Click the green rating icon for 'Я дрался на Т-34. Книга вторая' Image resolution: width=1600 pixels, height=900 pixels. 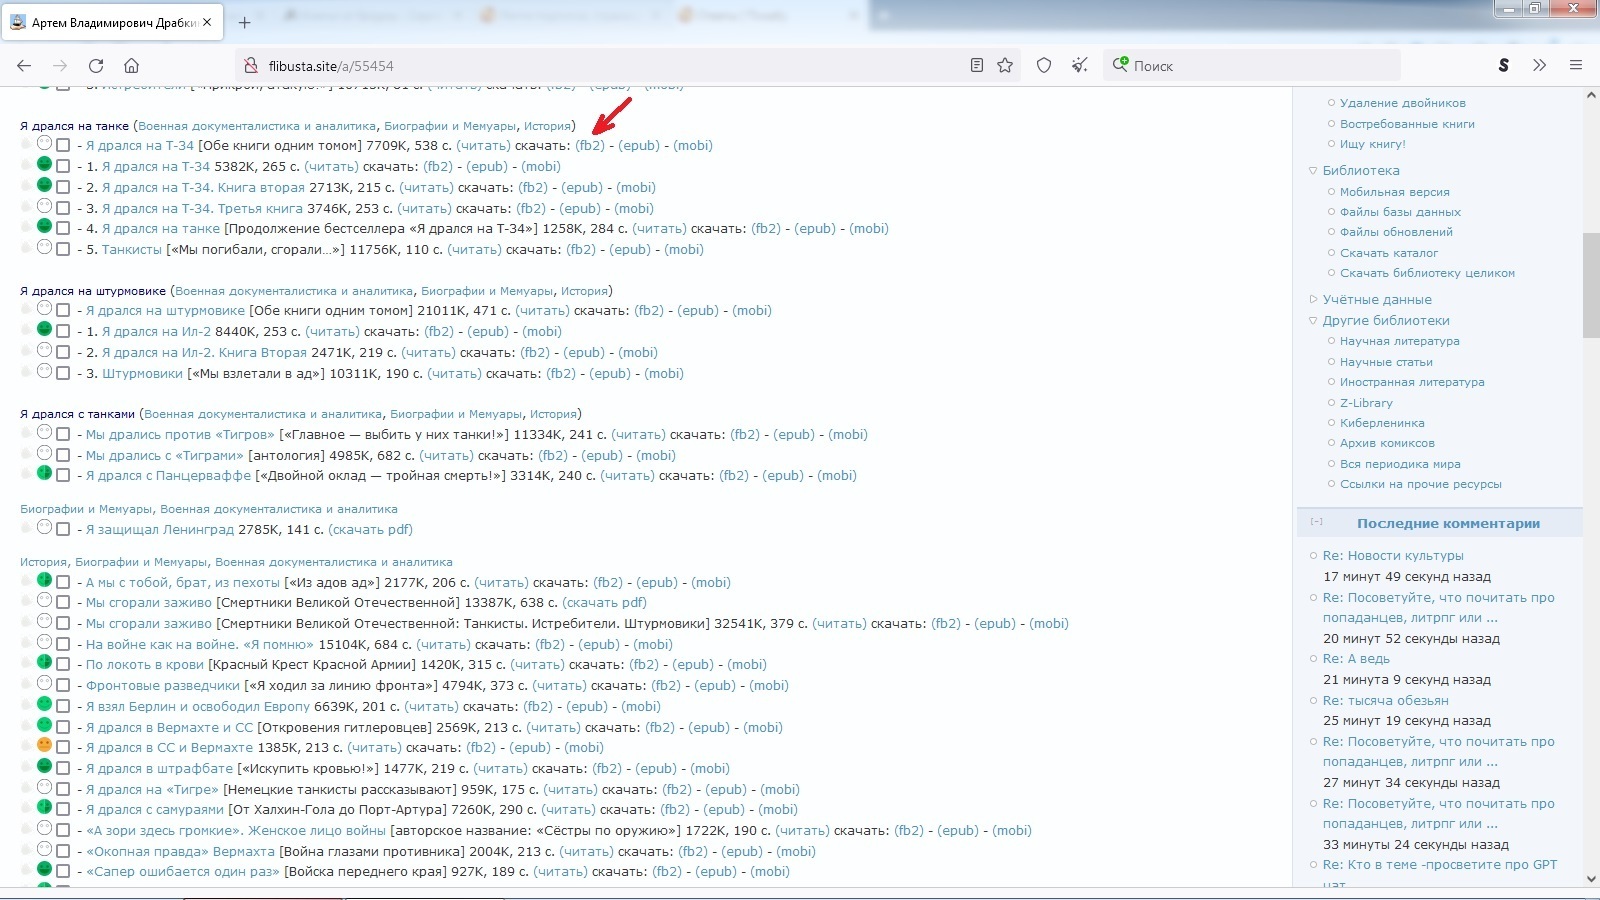[x=44, y=185]
